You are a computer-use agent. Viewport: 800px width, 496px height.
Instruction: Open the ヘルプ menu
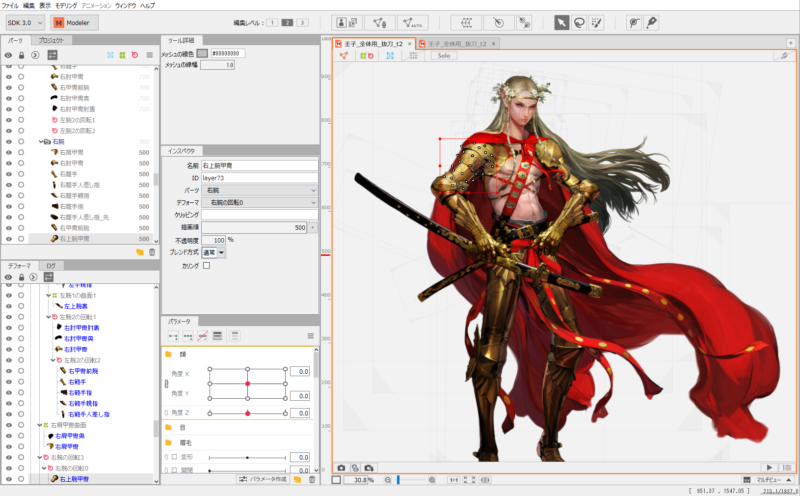pos(147,5)
